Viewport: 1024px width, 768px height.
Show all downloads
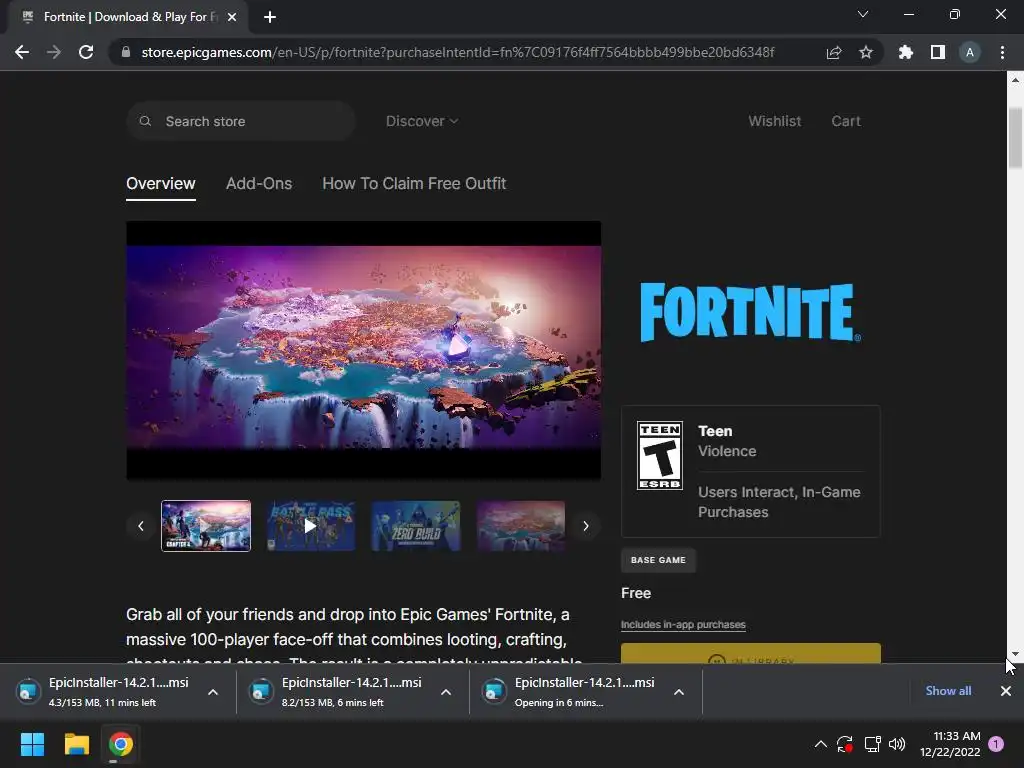pos(948,691)
